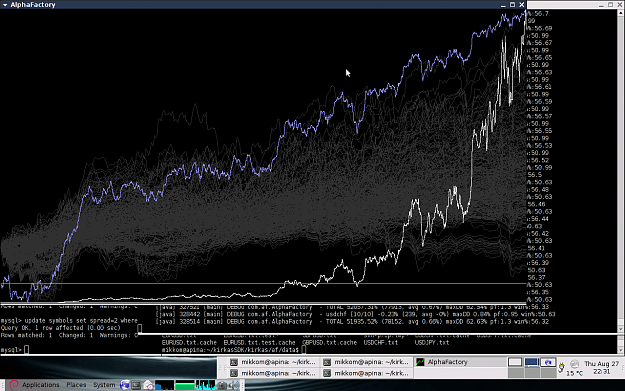Switch to the white empty workspace
Screen dimensions: 625x391
point(515,362)
